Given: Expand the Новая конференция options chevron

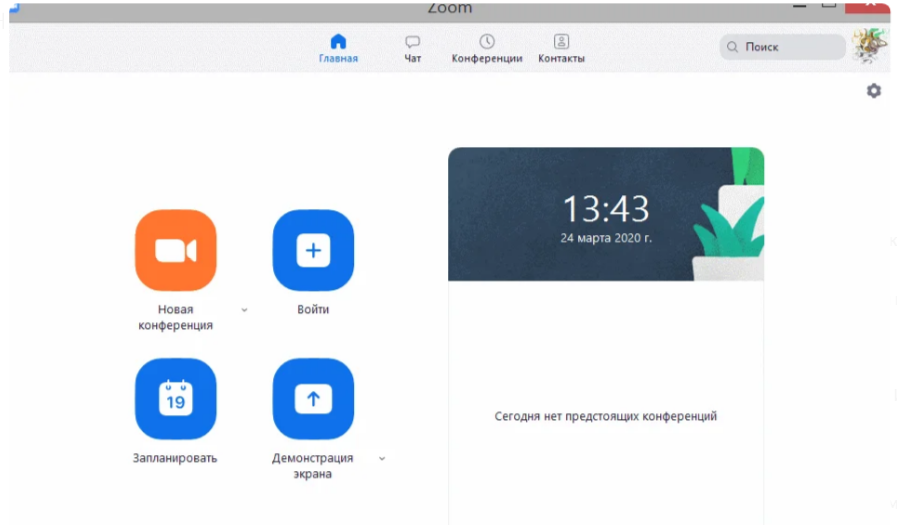Looking at the screenshot, I should (x=244, y=310).
